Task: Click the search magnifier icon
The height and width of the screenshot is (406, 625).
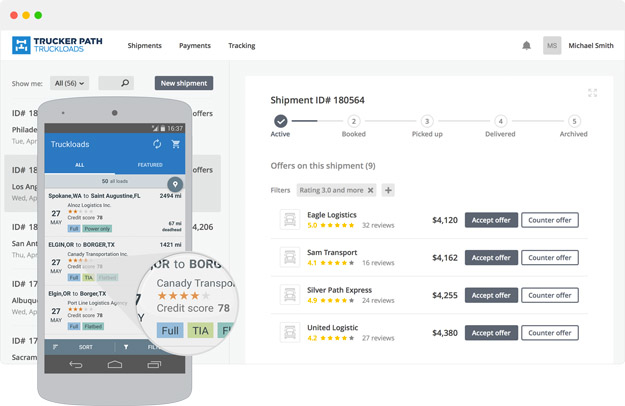Action: pos(125,83)
